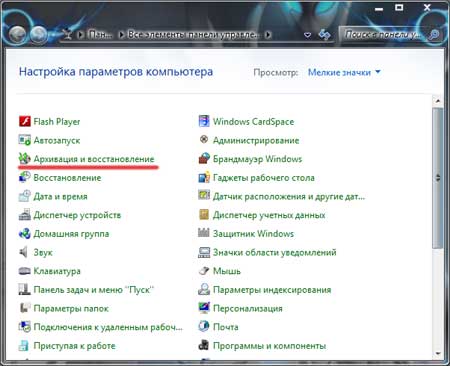Open the Параметры папок link
Viewport: 450px width, 366px height.
tap(71, 308)
